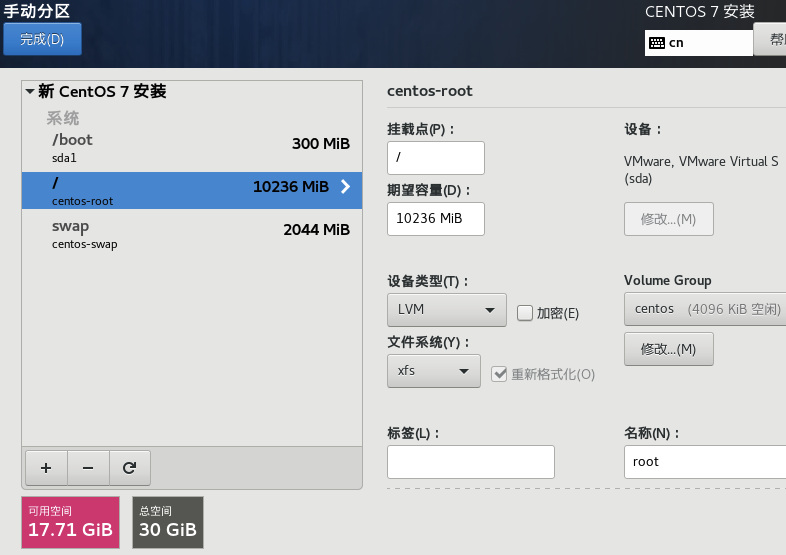Click the 总空间 30 GiB box

[168, 522]
